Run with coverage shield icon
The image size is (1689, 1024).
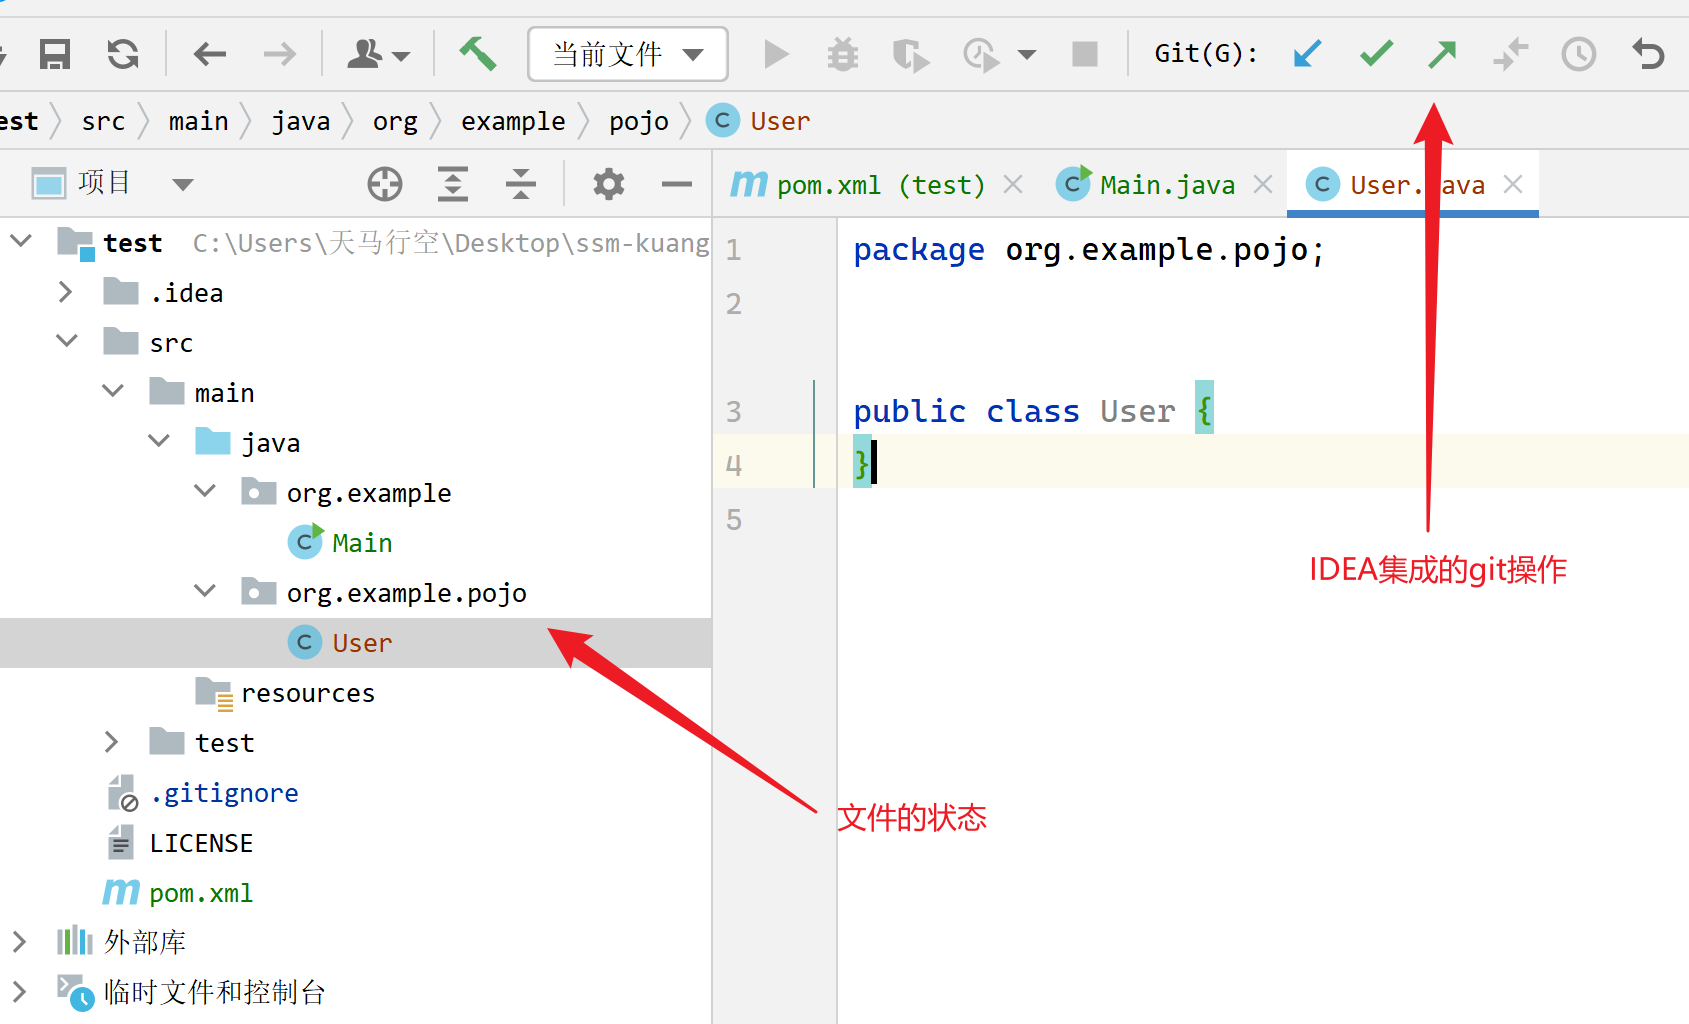[910, 54]
